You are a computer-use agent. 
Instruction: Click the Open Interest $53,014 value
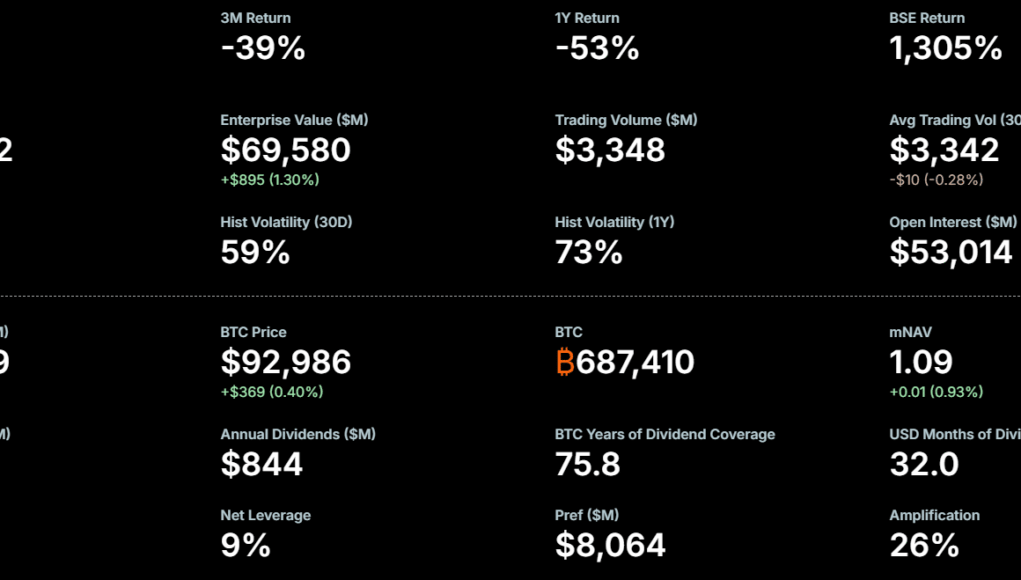951,252
